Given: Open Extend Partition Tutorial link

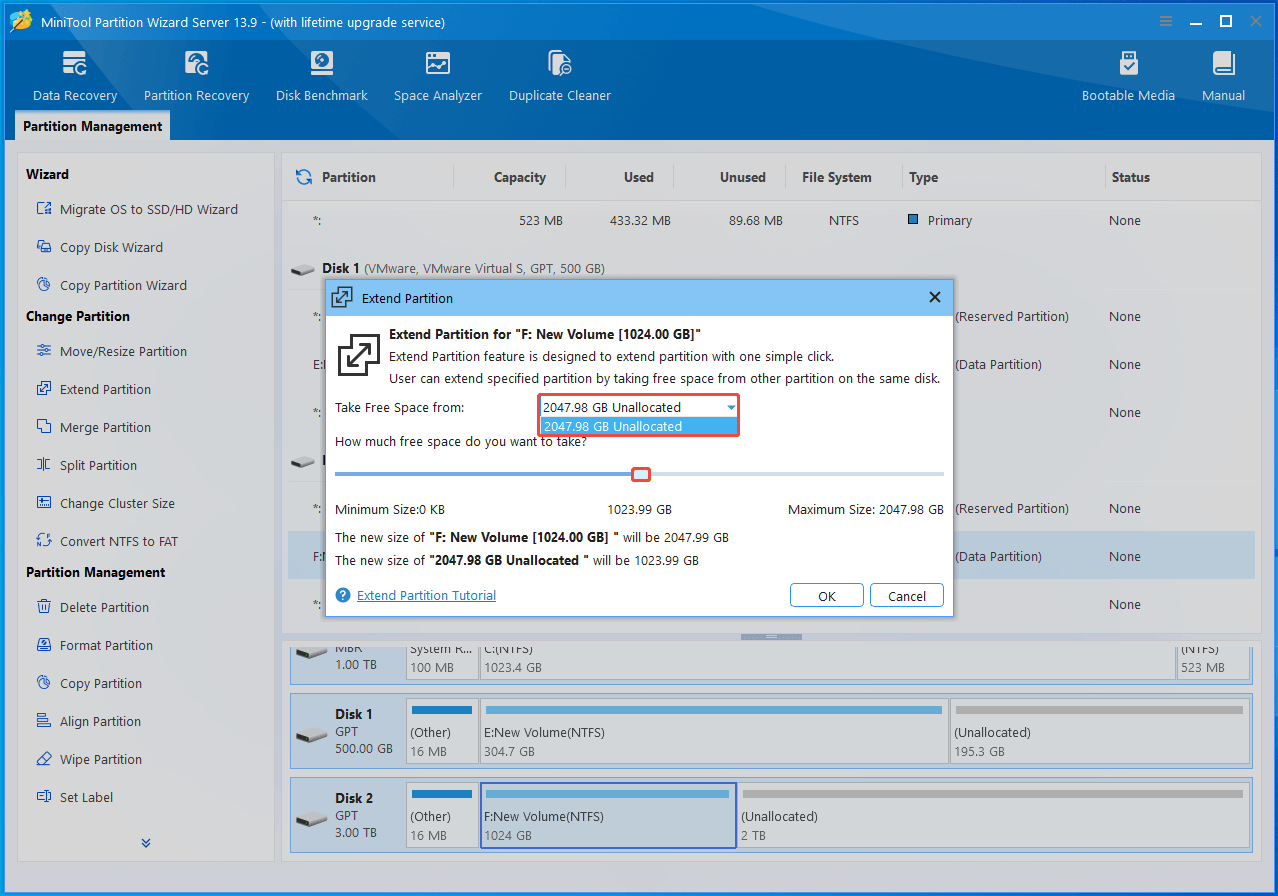Looking at the screenshot, I should click(427, 595).
